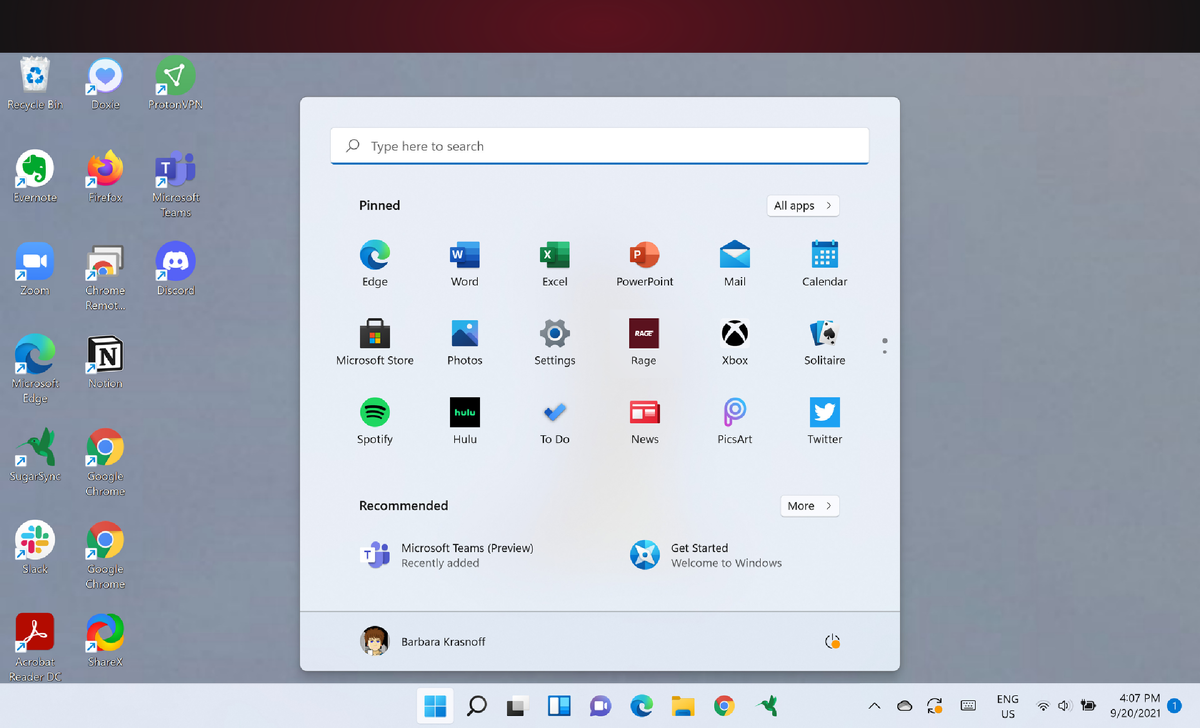
Task: Open the Mail app
Action: [735, 263]
